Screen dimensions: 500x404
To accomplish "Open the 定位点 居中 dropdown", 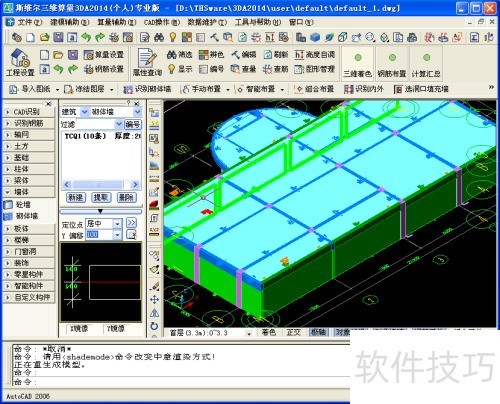I will coord(117,224).
